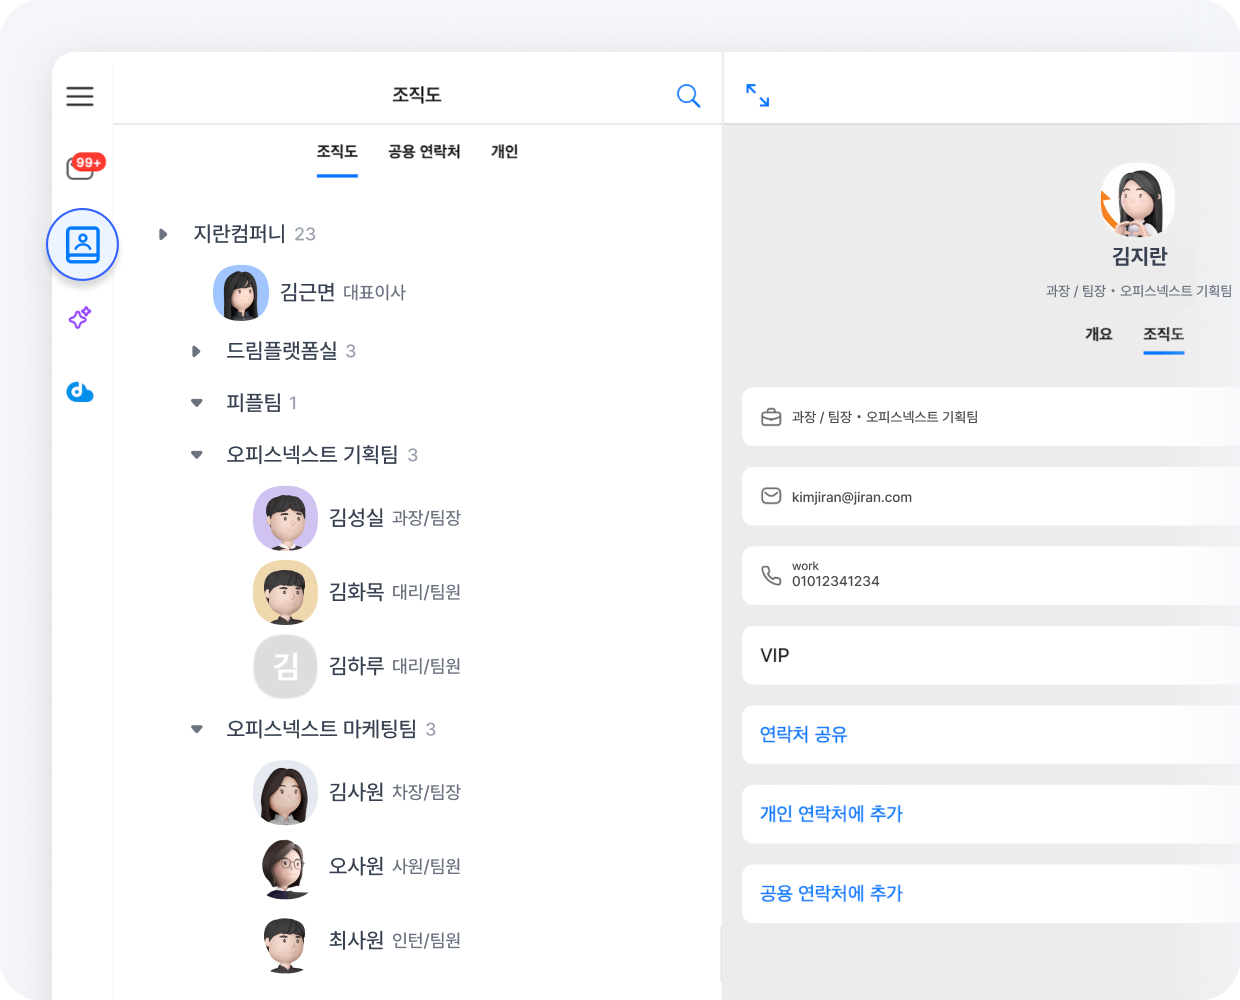Open the chat icon with 99+ badge

tap(80, 168)
